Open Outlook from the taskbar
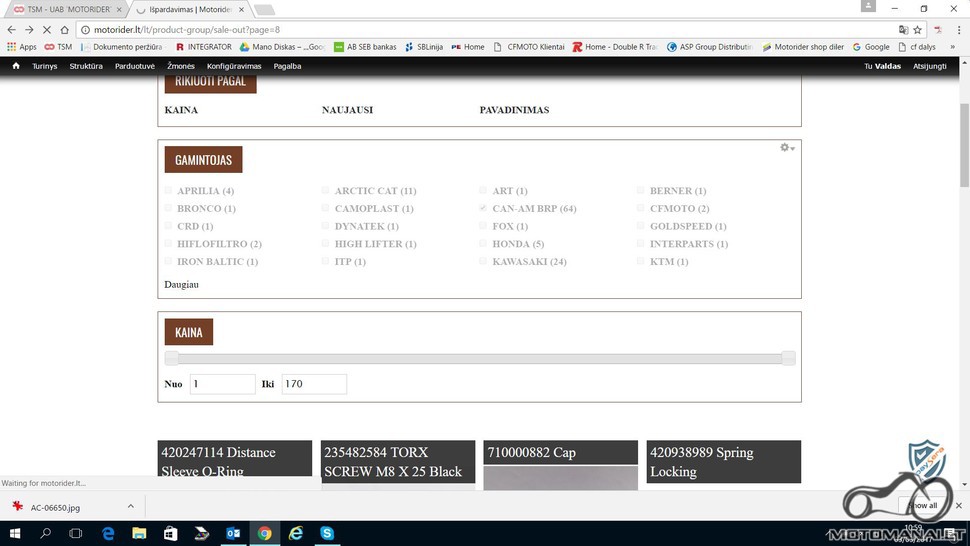 point(233,533)
